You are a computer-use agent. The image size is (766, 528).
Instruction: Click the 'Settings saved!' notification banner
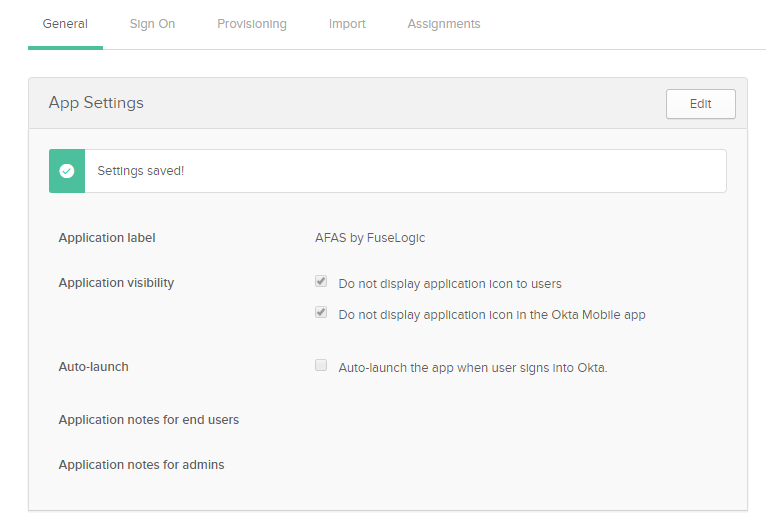coord(387,171)
